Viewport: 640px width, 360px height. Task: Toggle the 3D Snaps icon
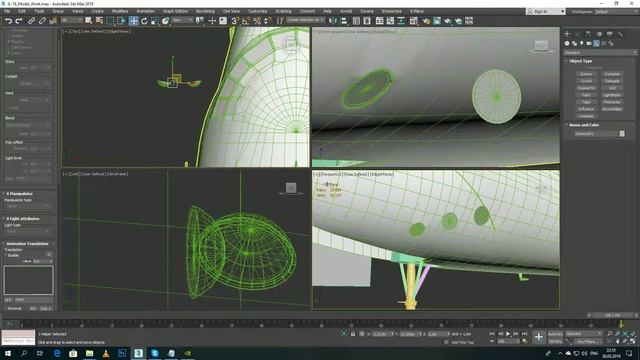click(x=235, y=20)
